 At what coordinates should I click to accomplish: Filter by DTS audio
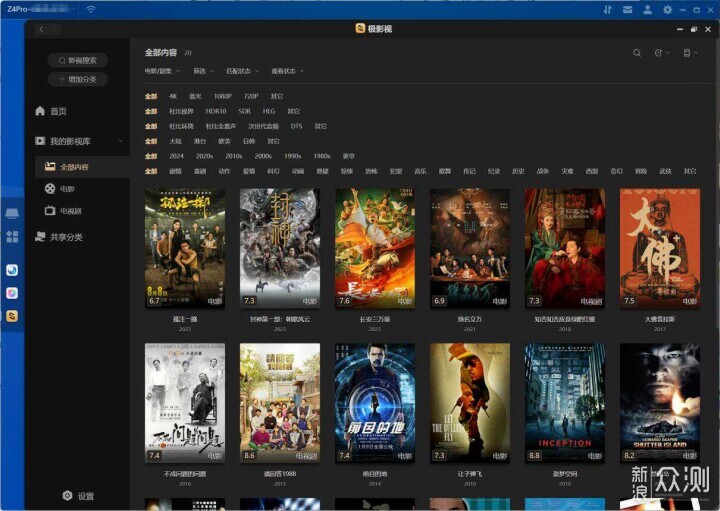[x=296, y=126]
